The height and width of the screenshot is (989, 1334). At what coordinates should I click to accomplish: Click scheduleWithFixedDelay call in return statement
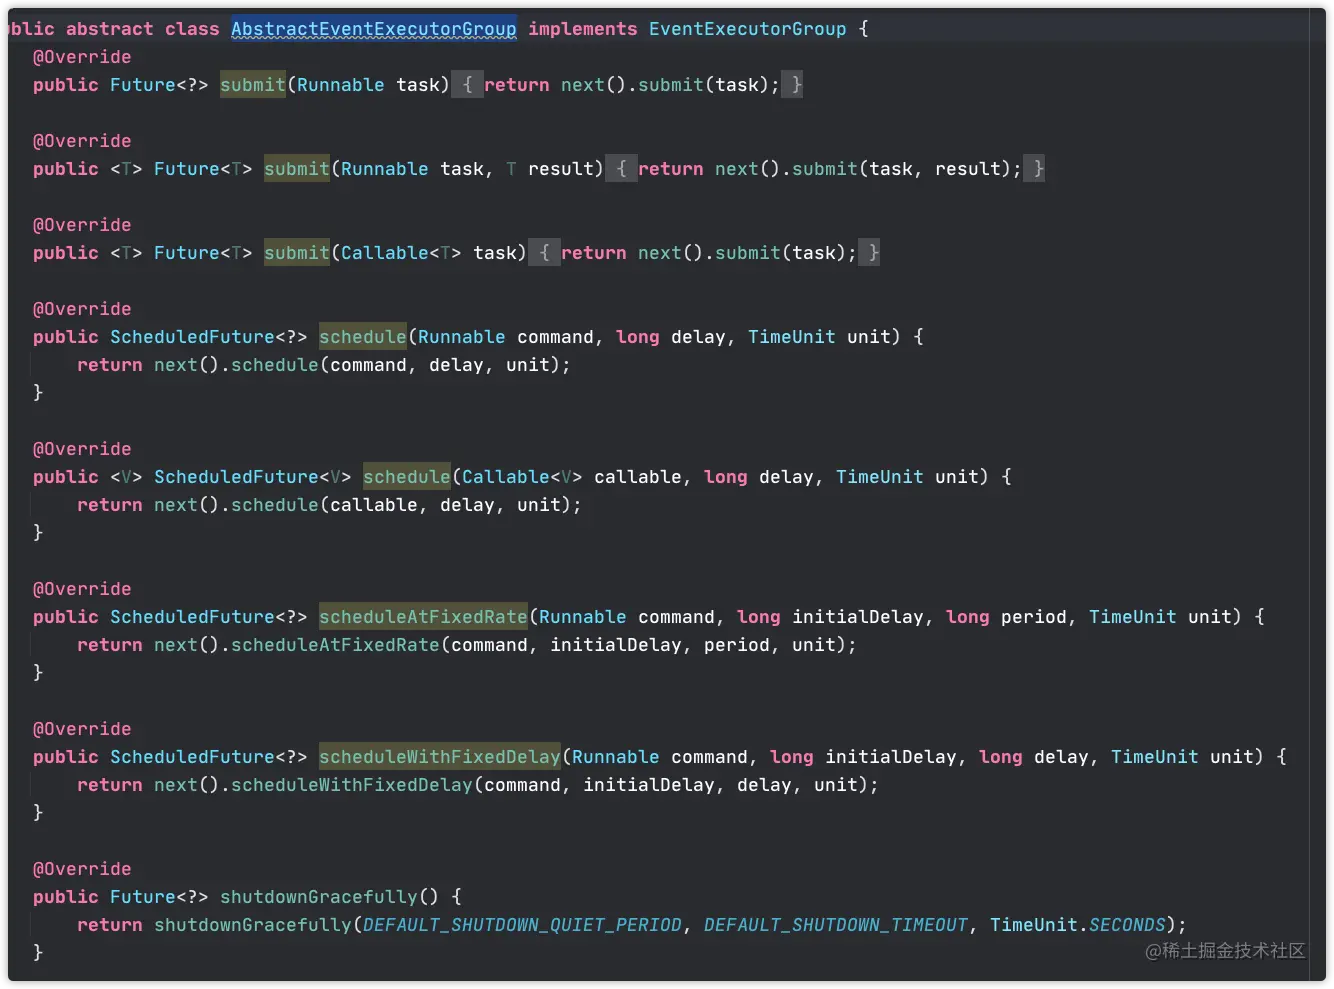point(352,785)
